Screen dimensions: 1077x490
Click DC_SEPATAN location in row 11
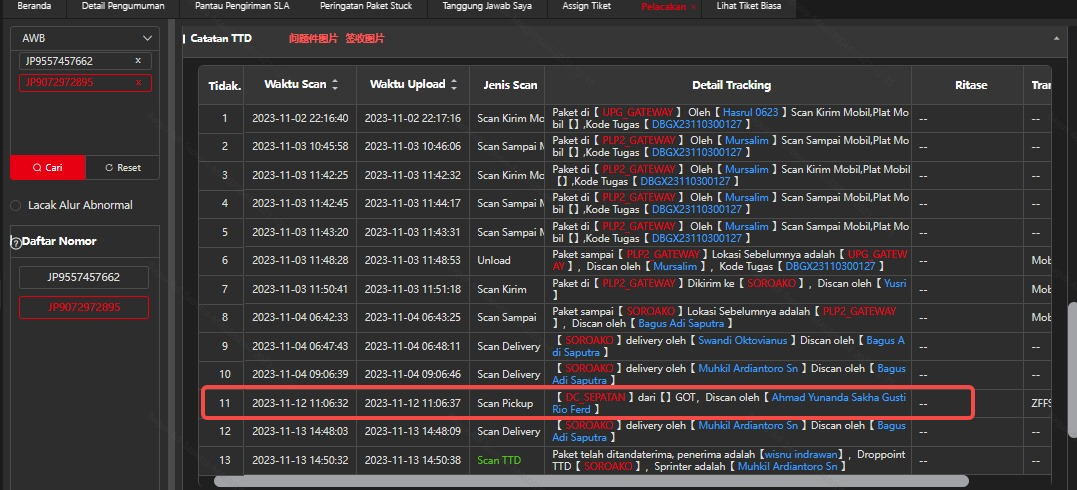tap(596, 397)
